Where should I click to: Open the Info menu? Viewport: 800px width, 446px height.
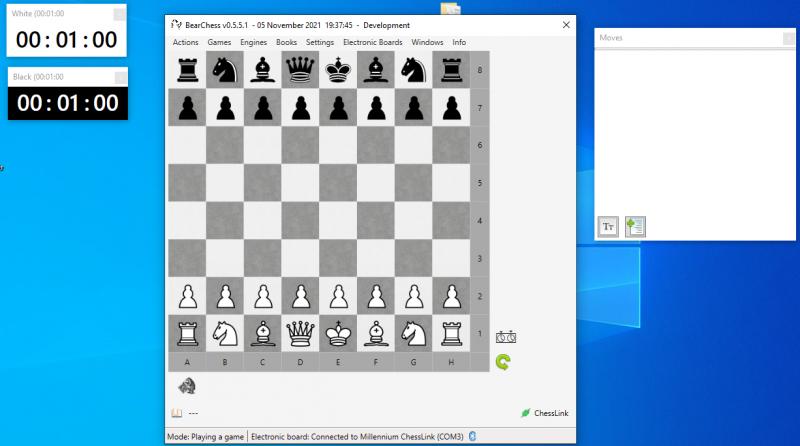[x=459, y=43]
